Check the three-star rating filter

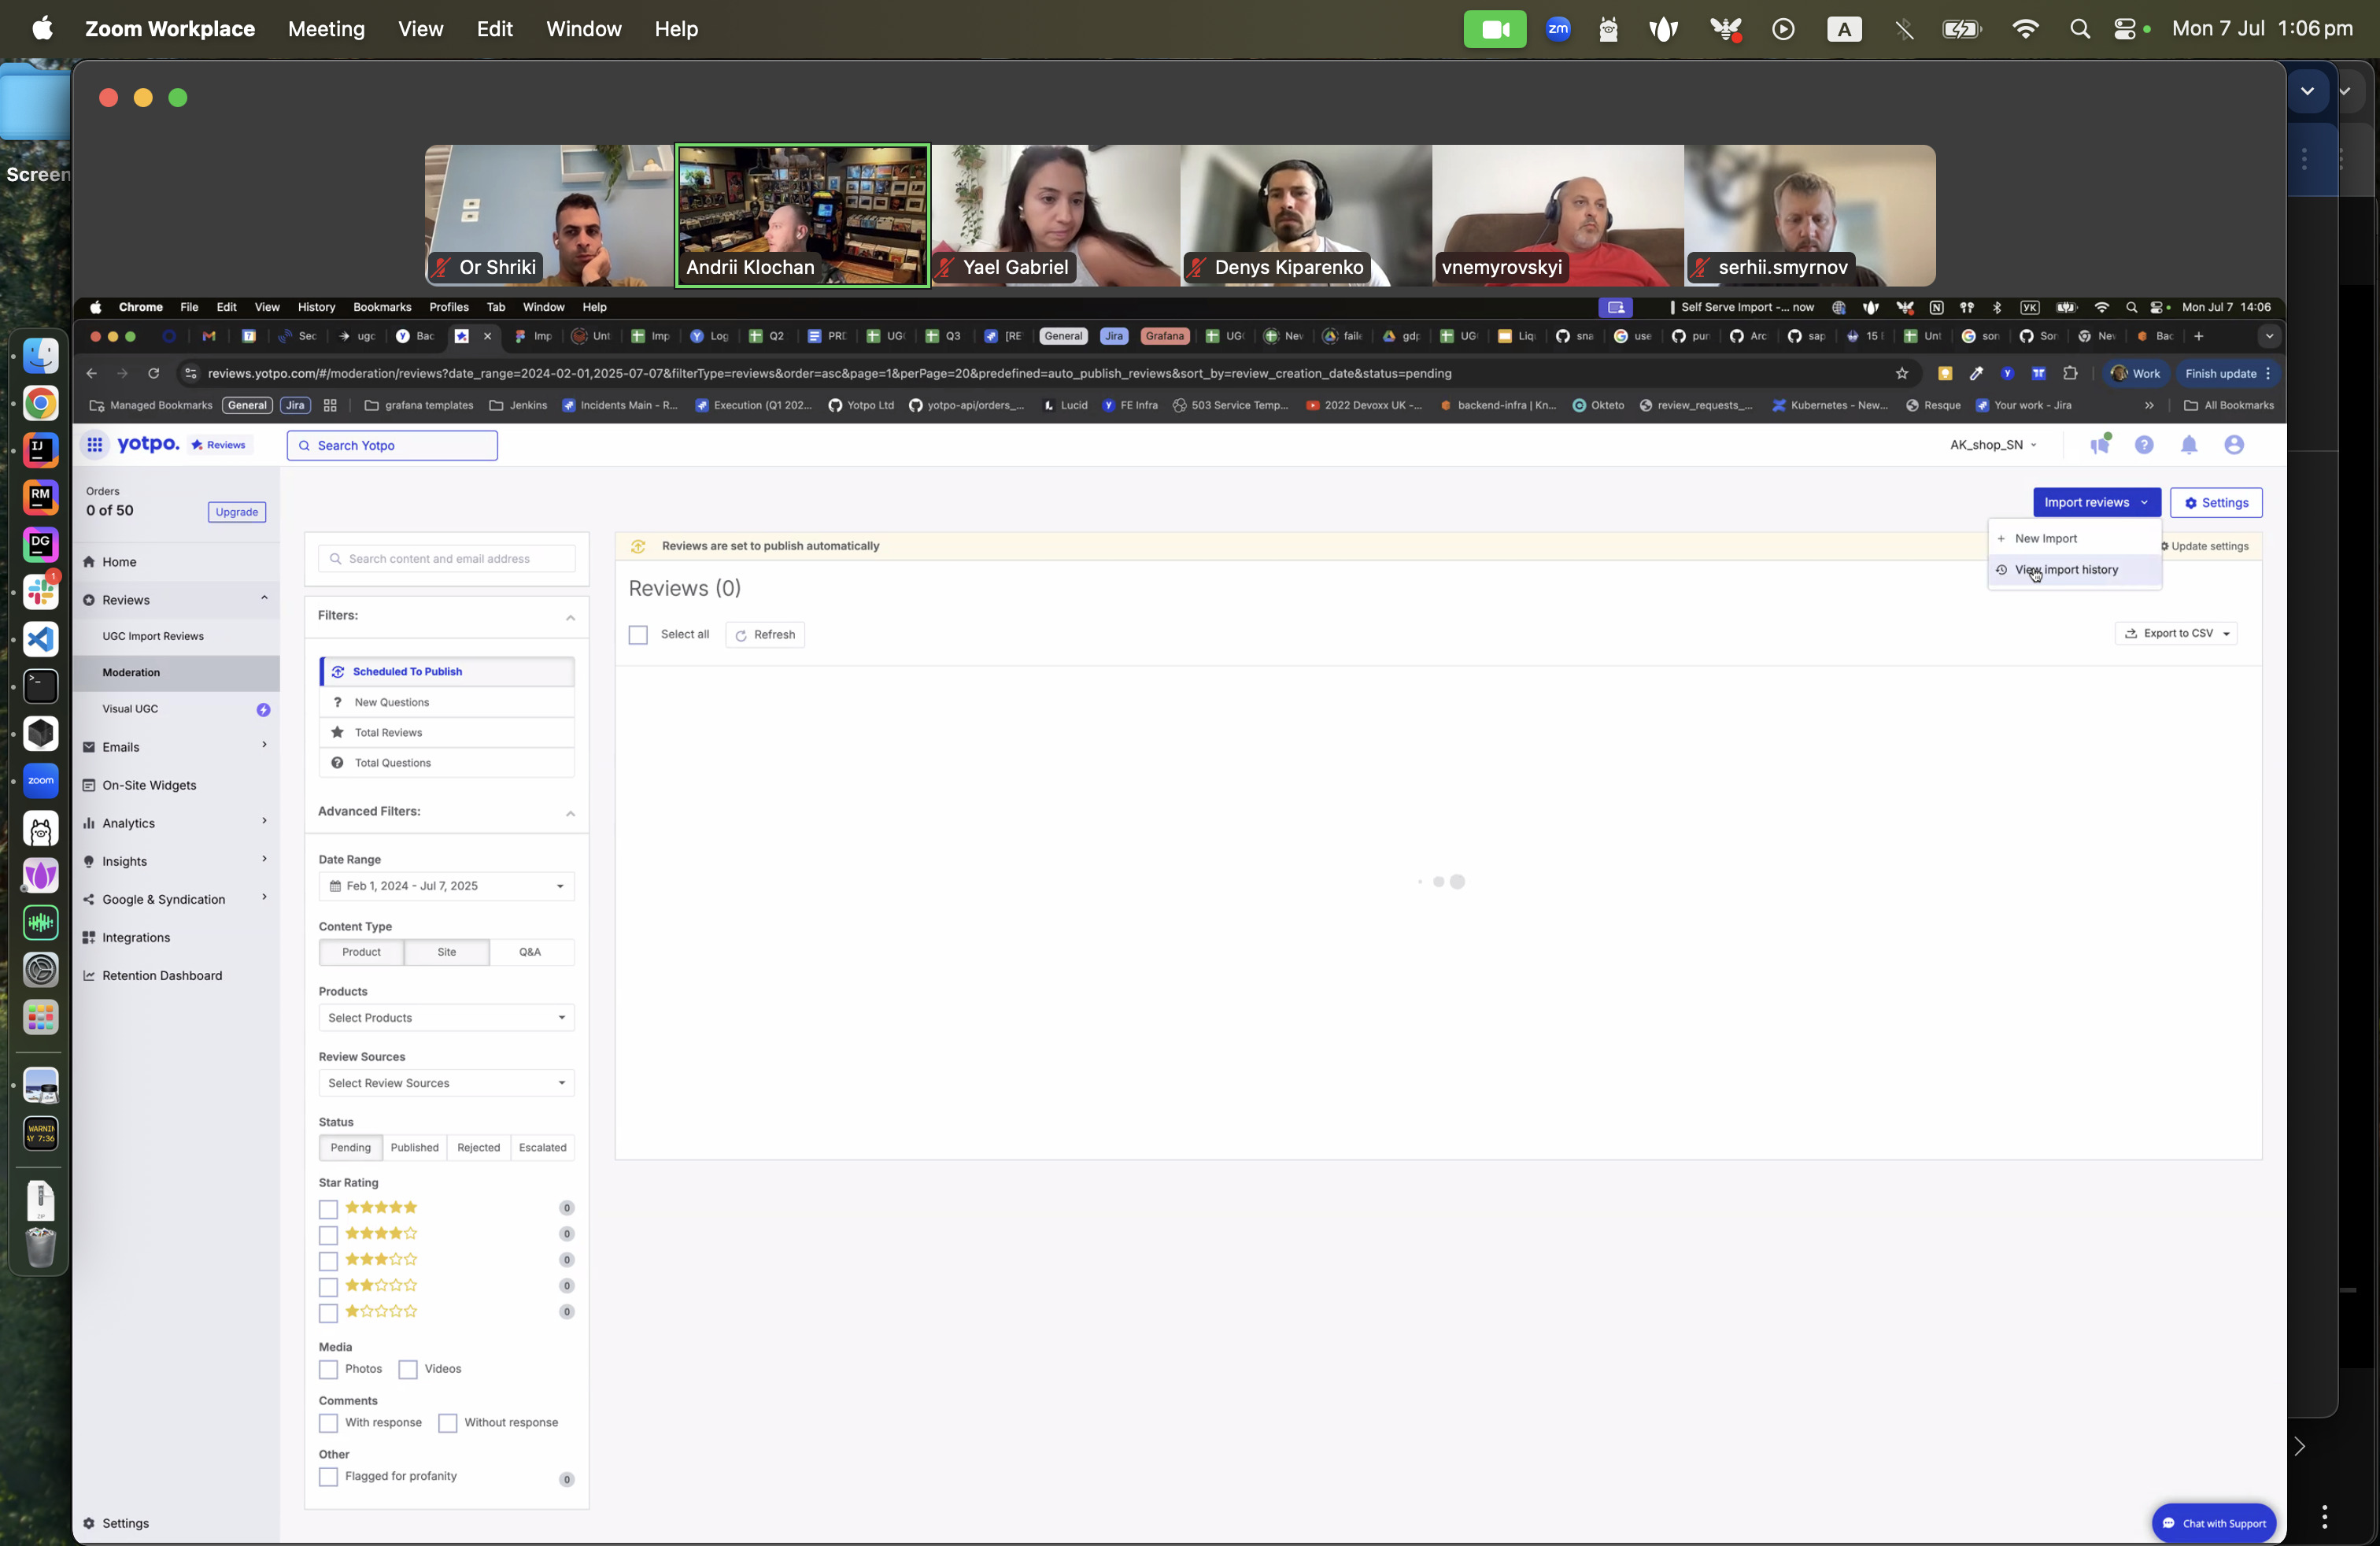click(x=328, y=1261)
